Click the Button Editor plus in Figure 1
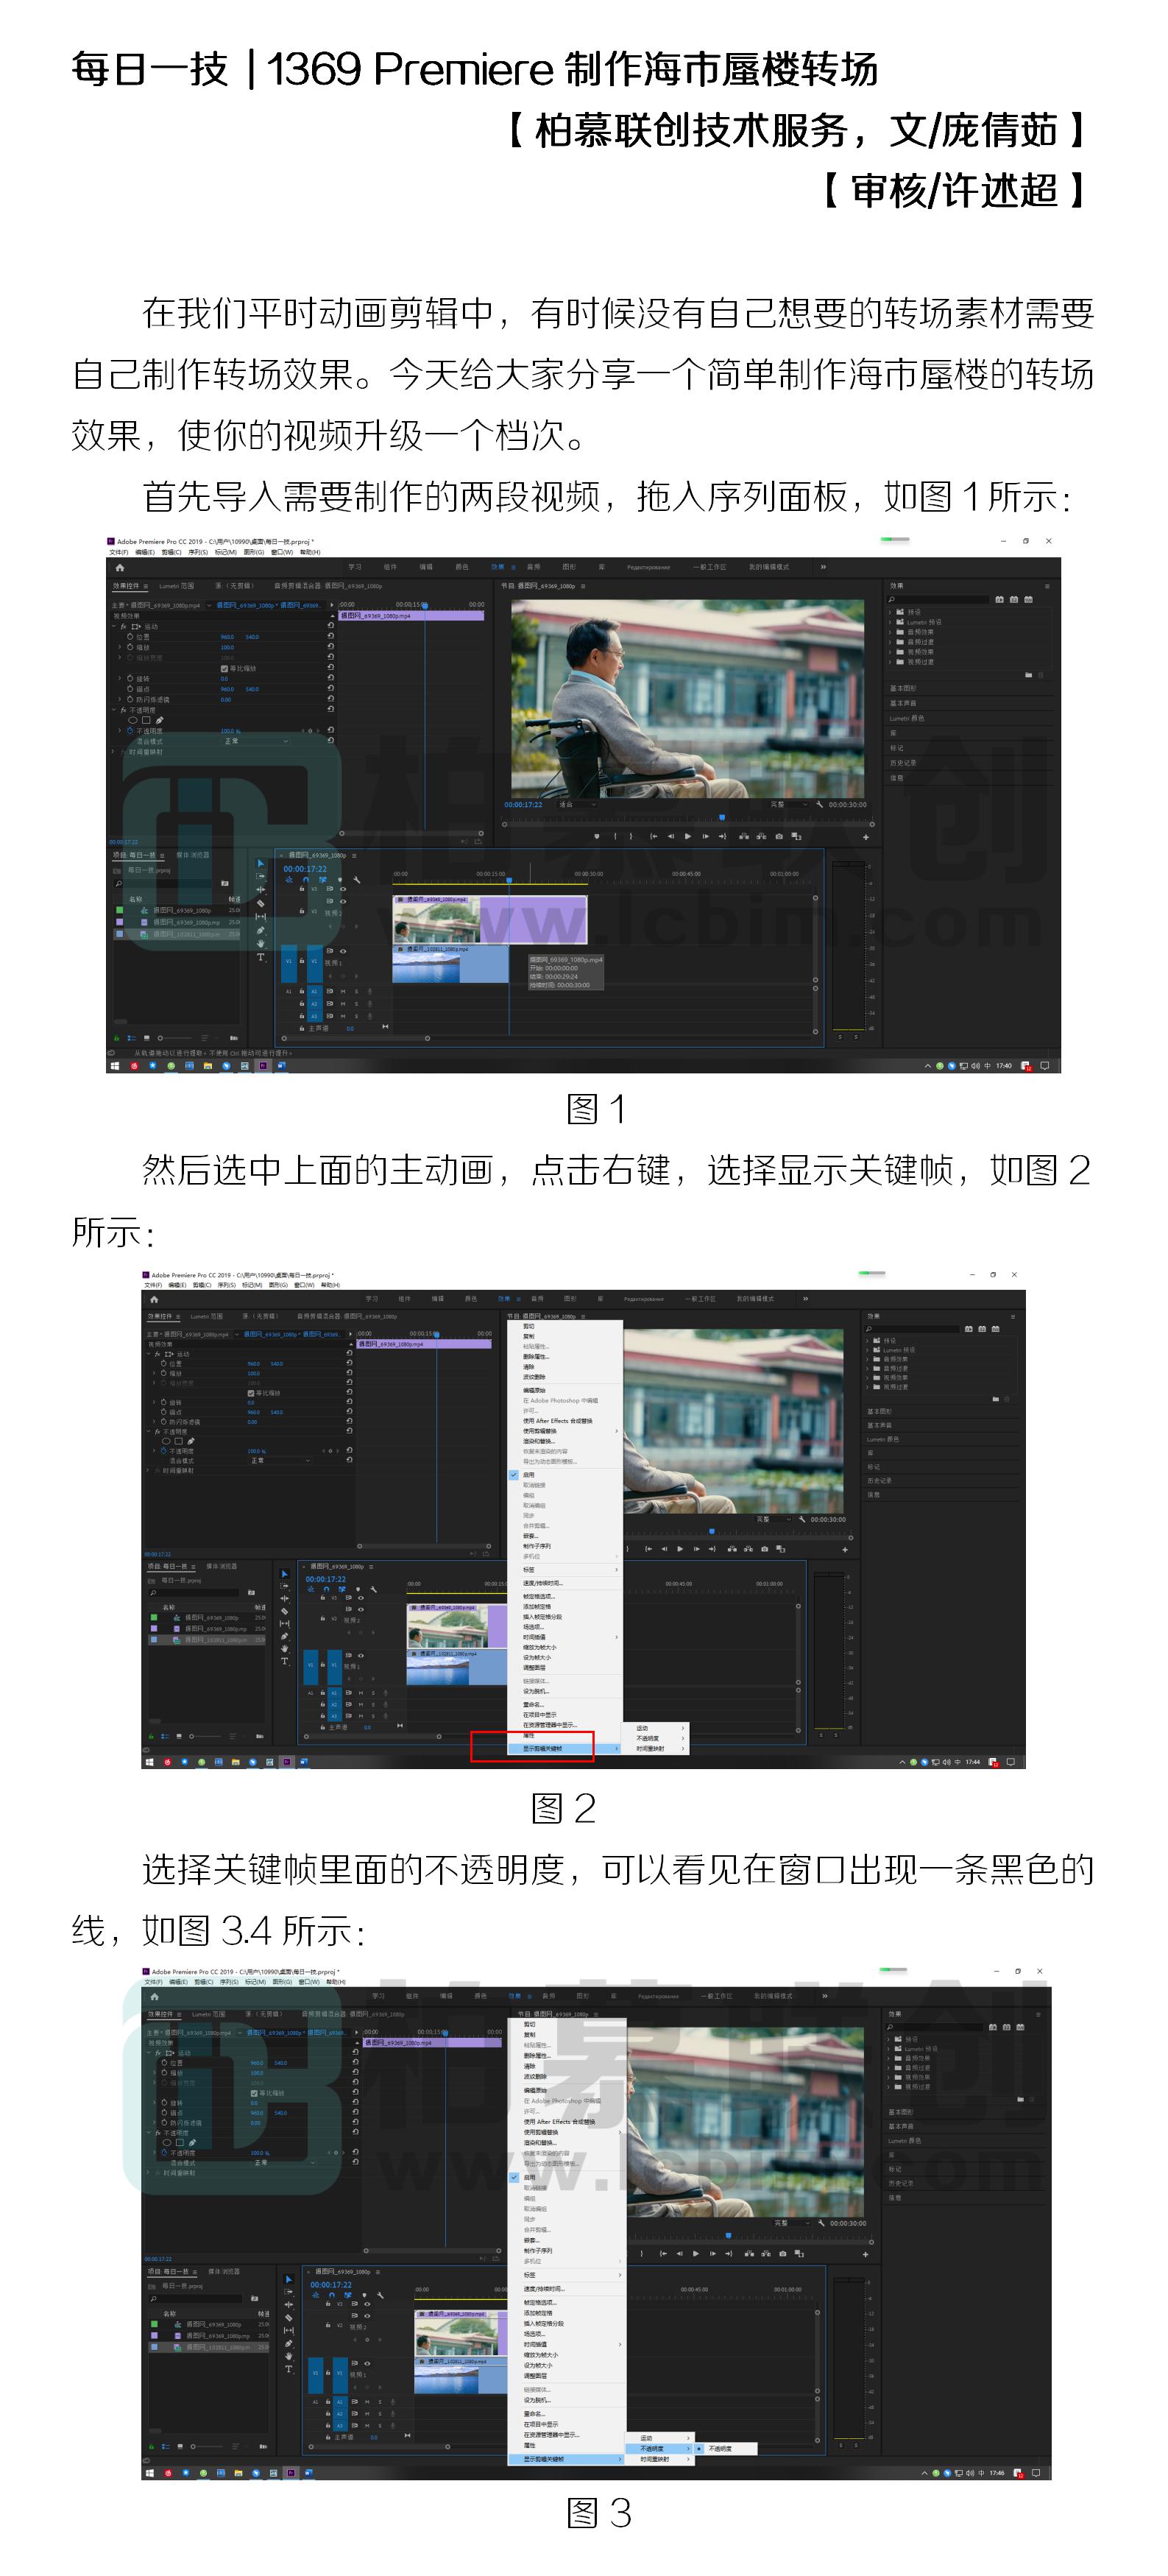 [866, 838]
